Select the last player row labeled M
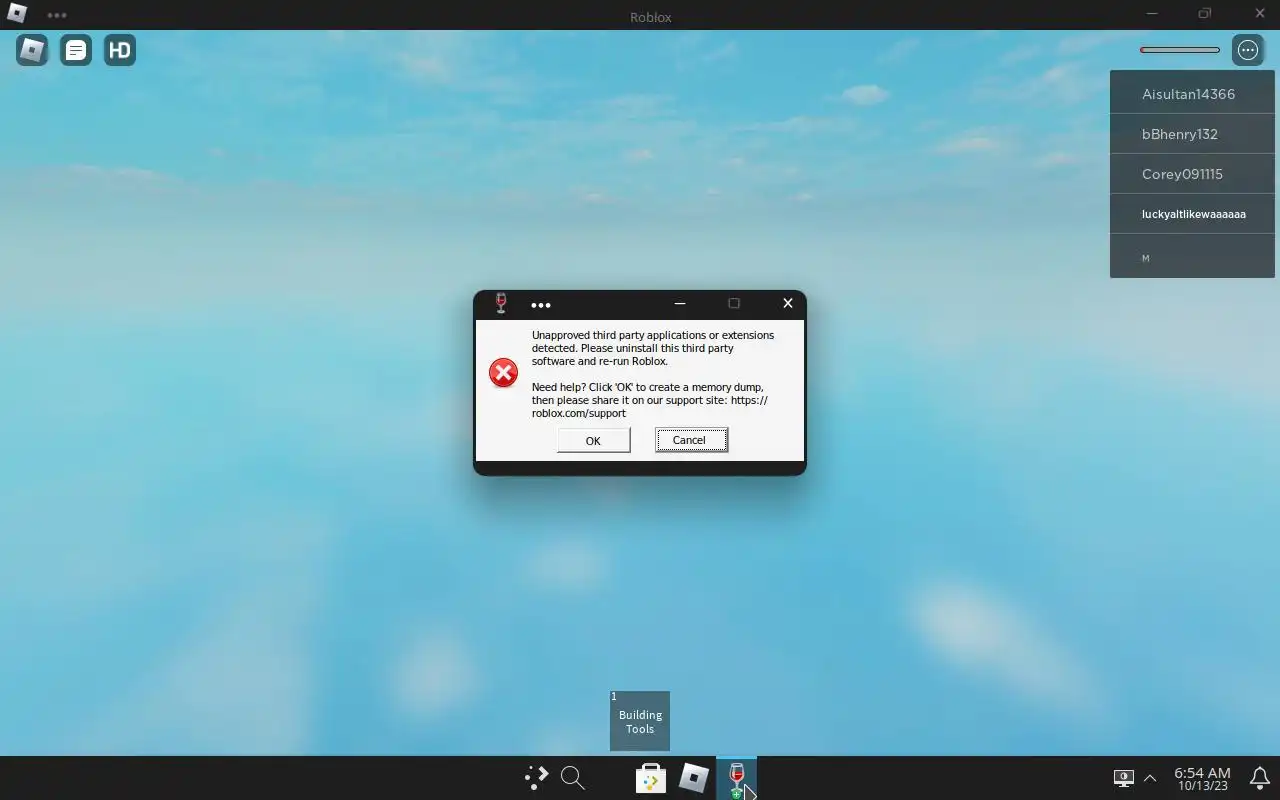Screen dimensions: 1280x800 click(1192, 257)
